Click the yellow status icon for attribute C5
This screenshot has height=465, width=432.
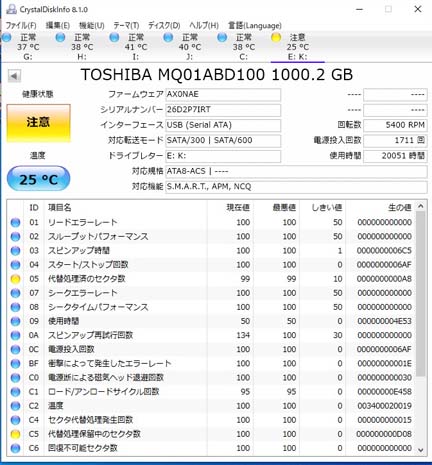(x=15, y=434)
